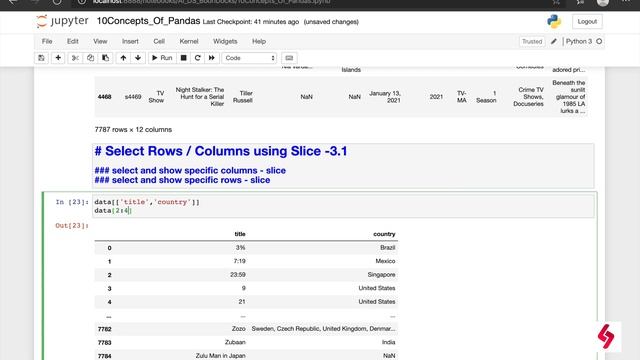Image resolution: width=640 pixels, height=360 pixels.
Task: Click the browser reload icon
Action: (57, 2)
